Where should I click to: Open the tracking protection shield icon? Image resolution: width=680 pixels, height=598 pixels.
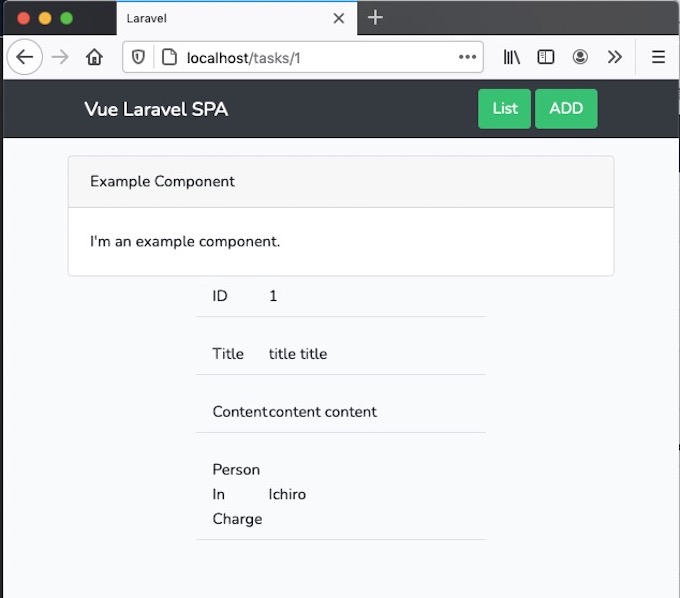tap(139, 57)
